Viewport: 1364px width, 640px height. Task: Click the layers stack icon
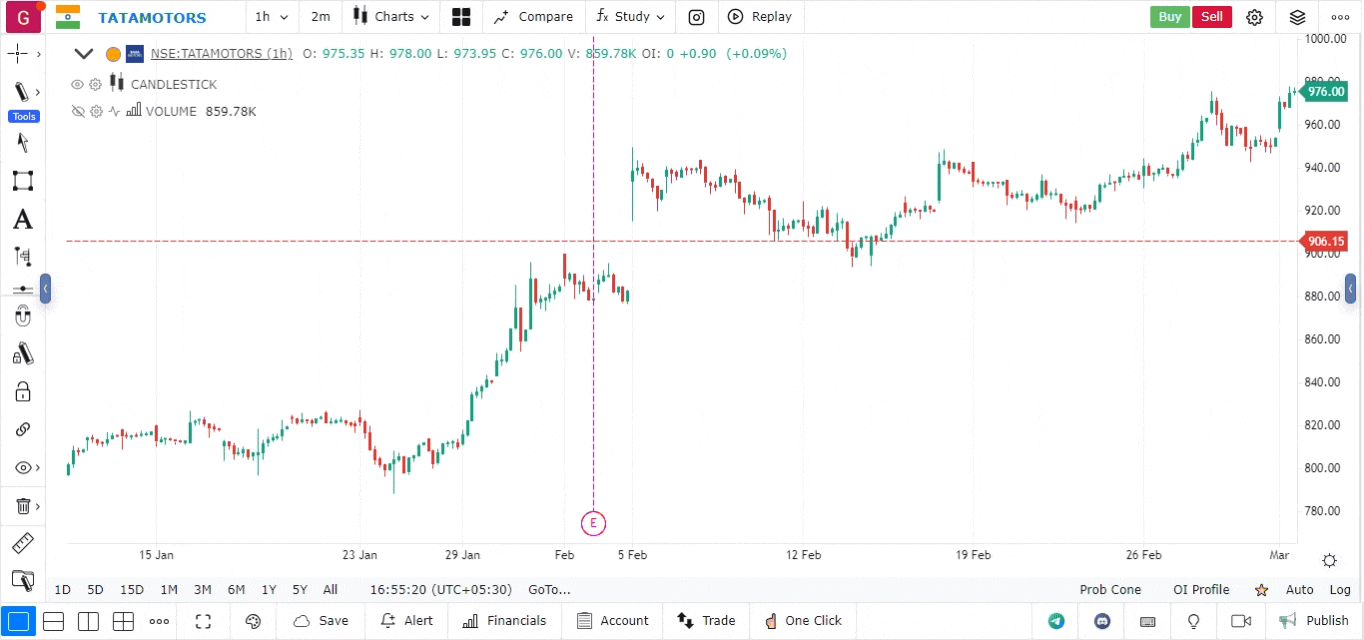[1297, 17]
